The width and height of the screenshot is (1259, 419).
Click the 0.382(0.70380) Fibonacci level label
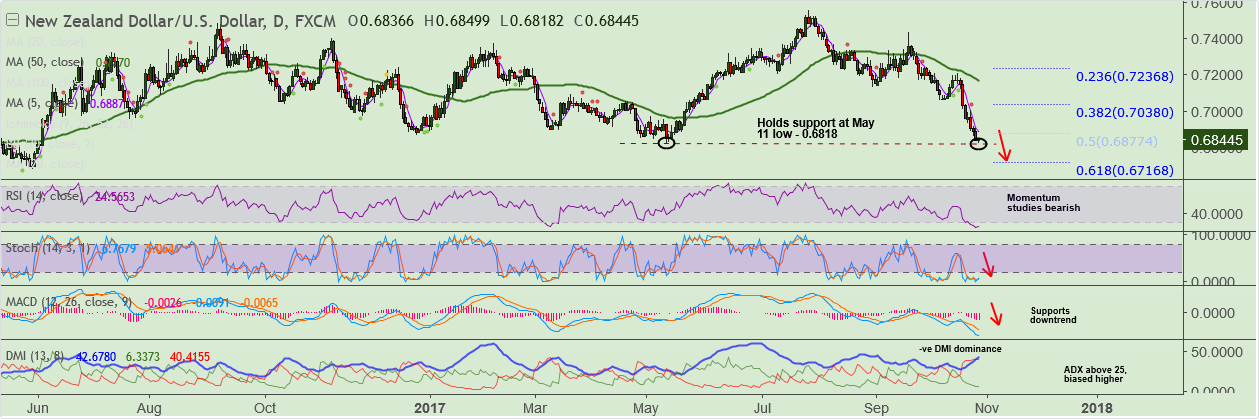click(x=1123, y=113)
